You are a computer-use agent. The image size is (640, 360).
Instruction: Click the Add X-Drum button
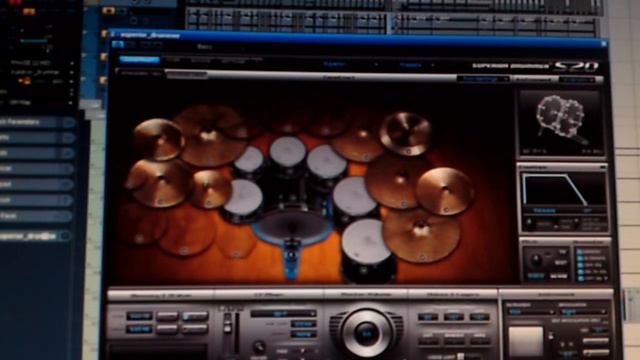pos(534,80)
